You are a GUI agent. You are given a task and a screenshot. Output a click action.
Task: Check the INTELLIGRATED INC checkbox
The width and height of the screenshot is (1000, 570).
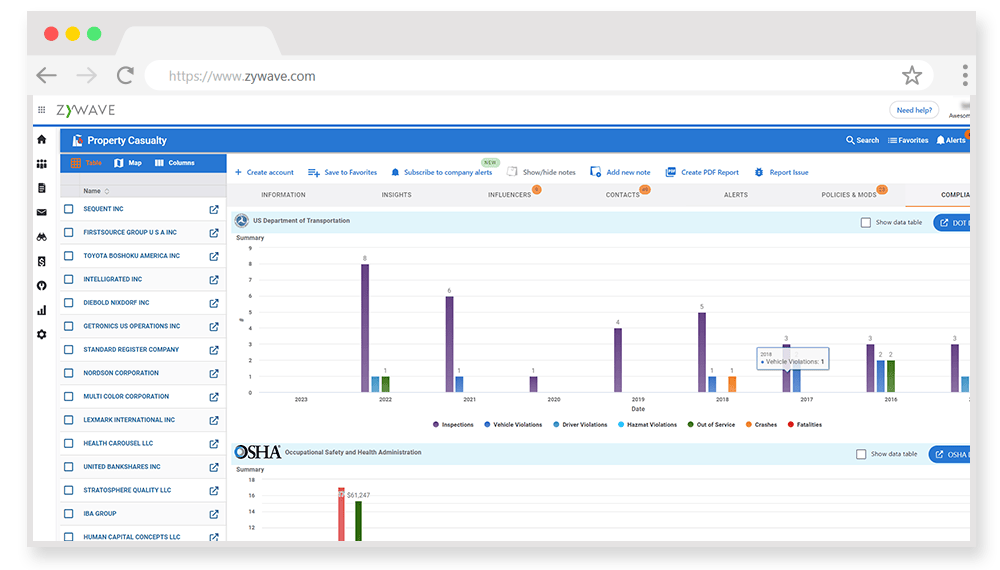(x=69, y=279)
